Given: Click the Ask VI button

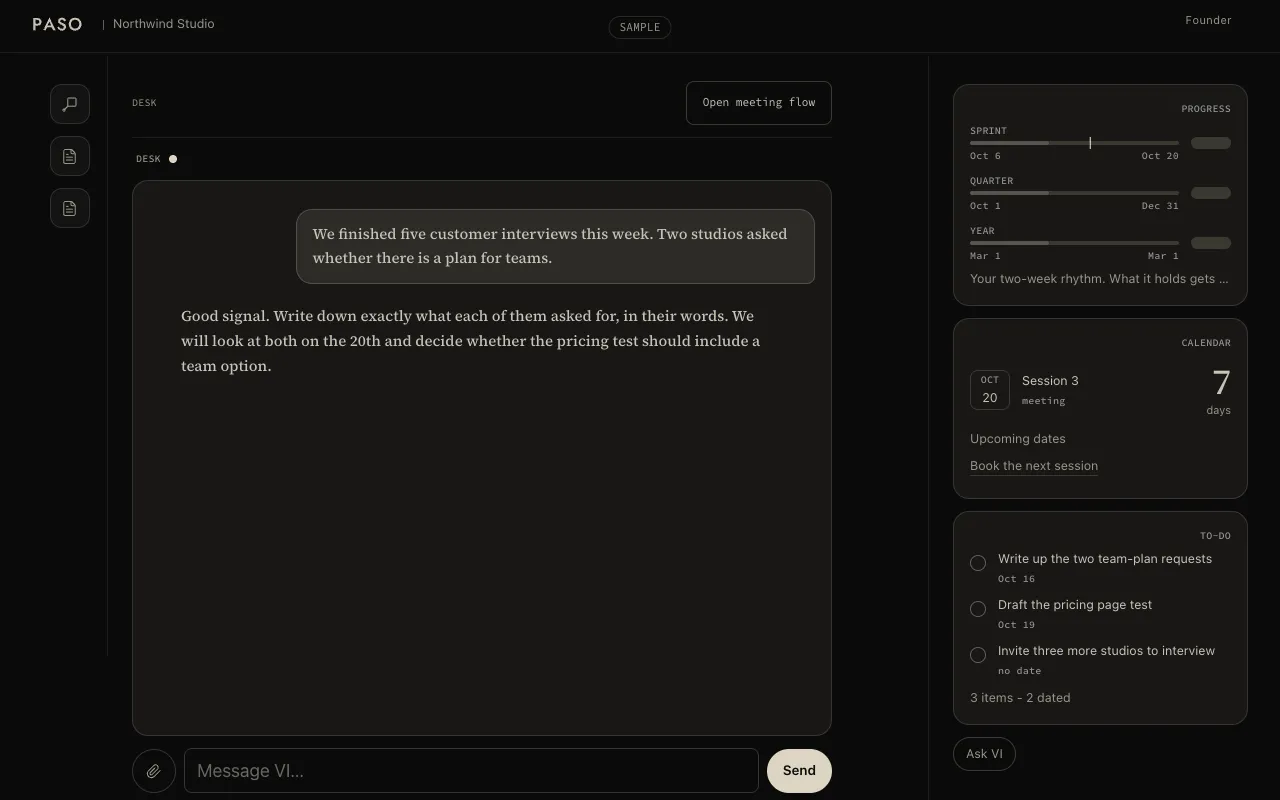Looking at the screenshot, I should [984, 754].
